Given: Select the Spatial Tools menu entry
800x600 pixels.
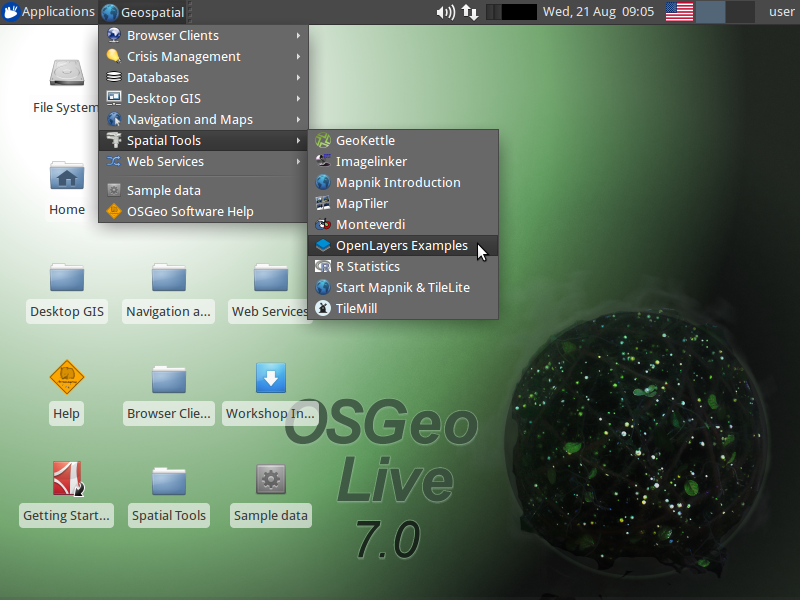Looking at the screenshot, I should tap(204, 140).
